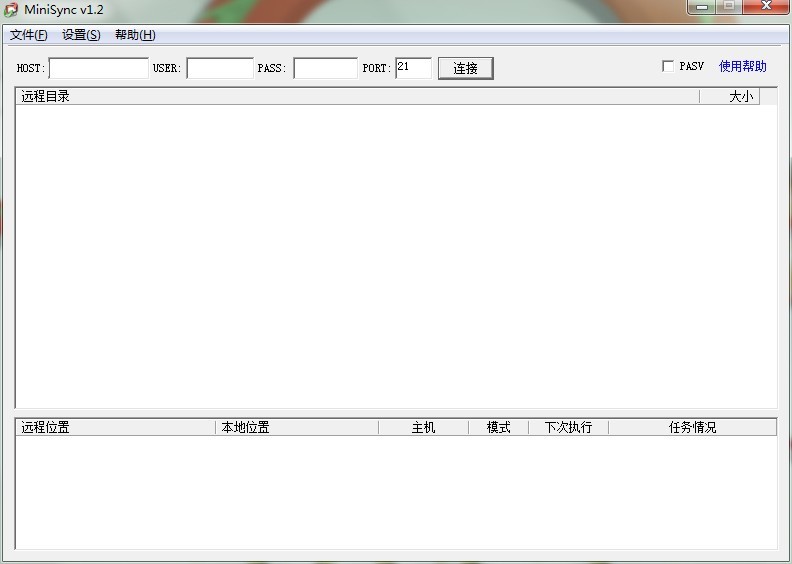The image size is (792, 564).
Task: Open the 文件(F) menu
Action: (x=28, y=35)
